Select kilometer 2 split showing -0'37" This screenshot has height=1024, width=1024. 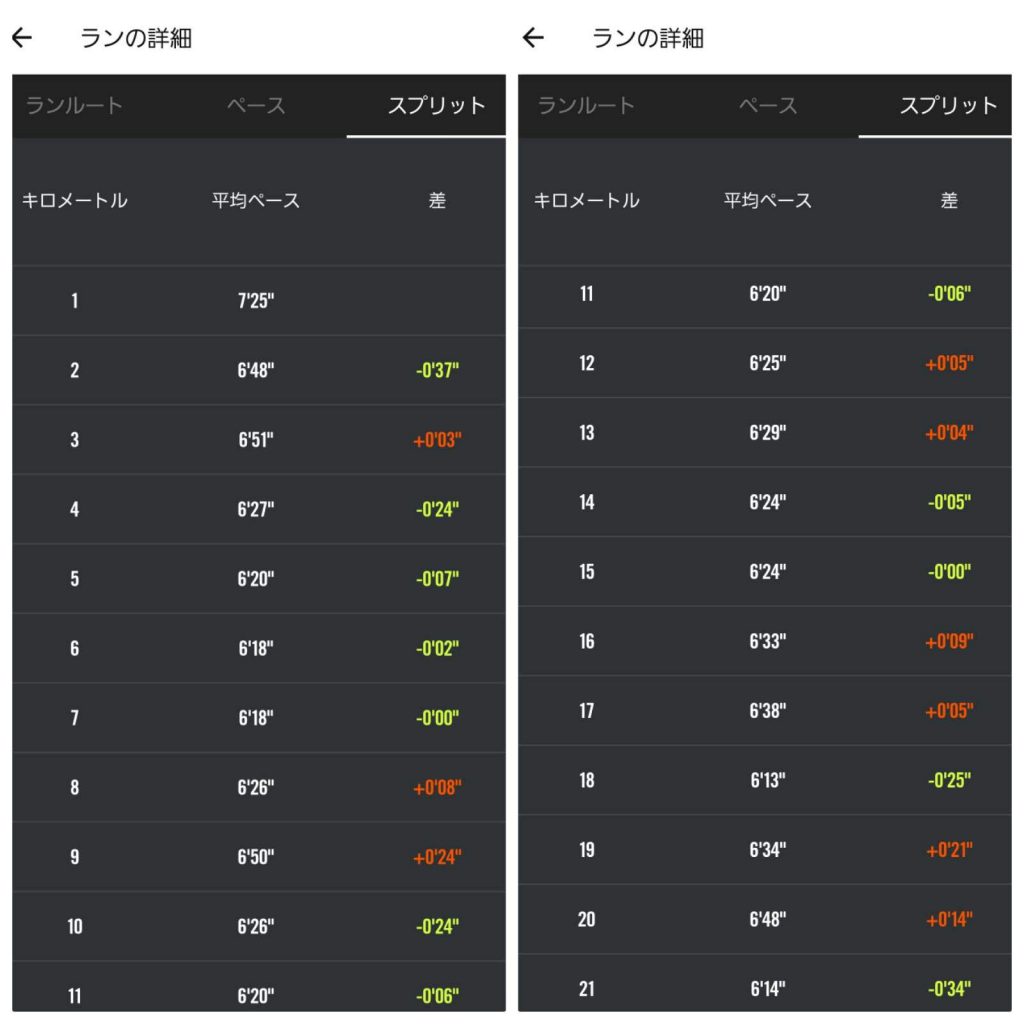pos(259,370)
